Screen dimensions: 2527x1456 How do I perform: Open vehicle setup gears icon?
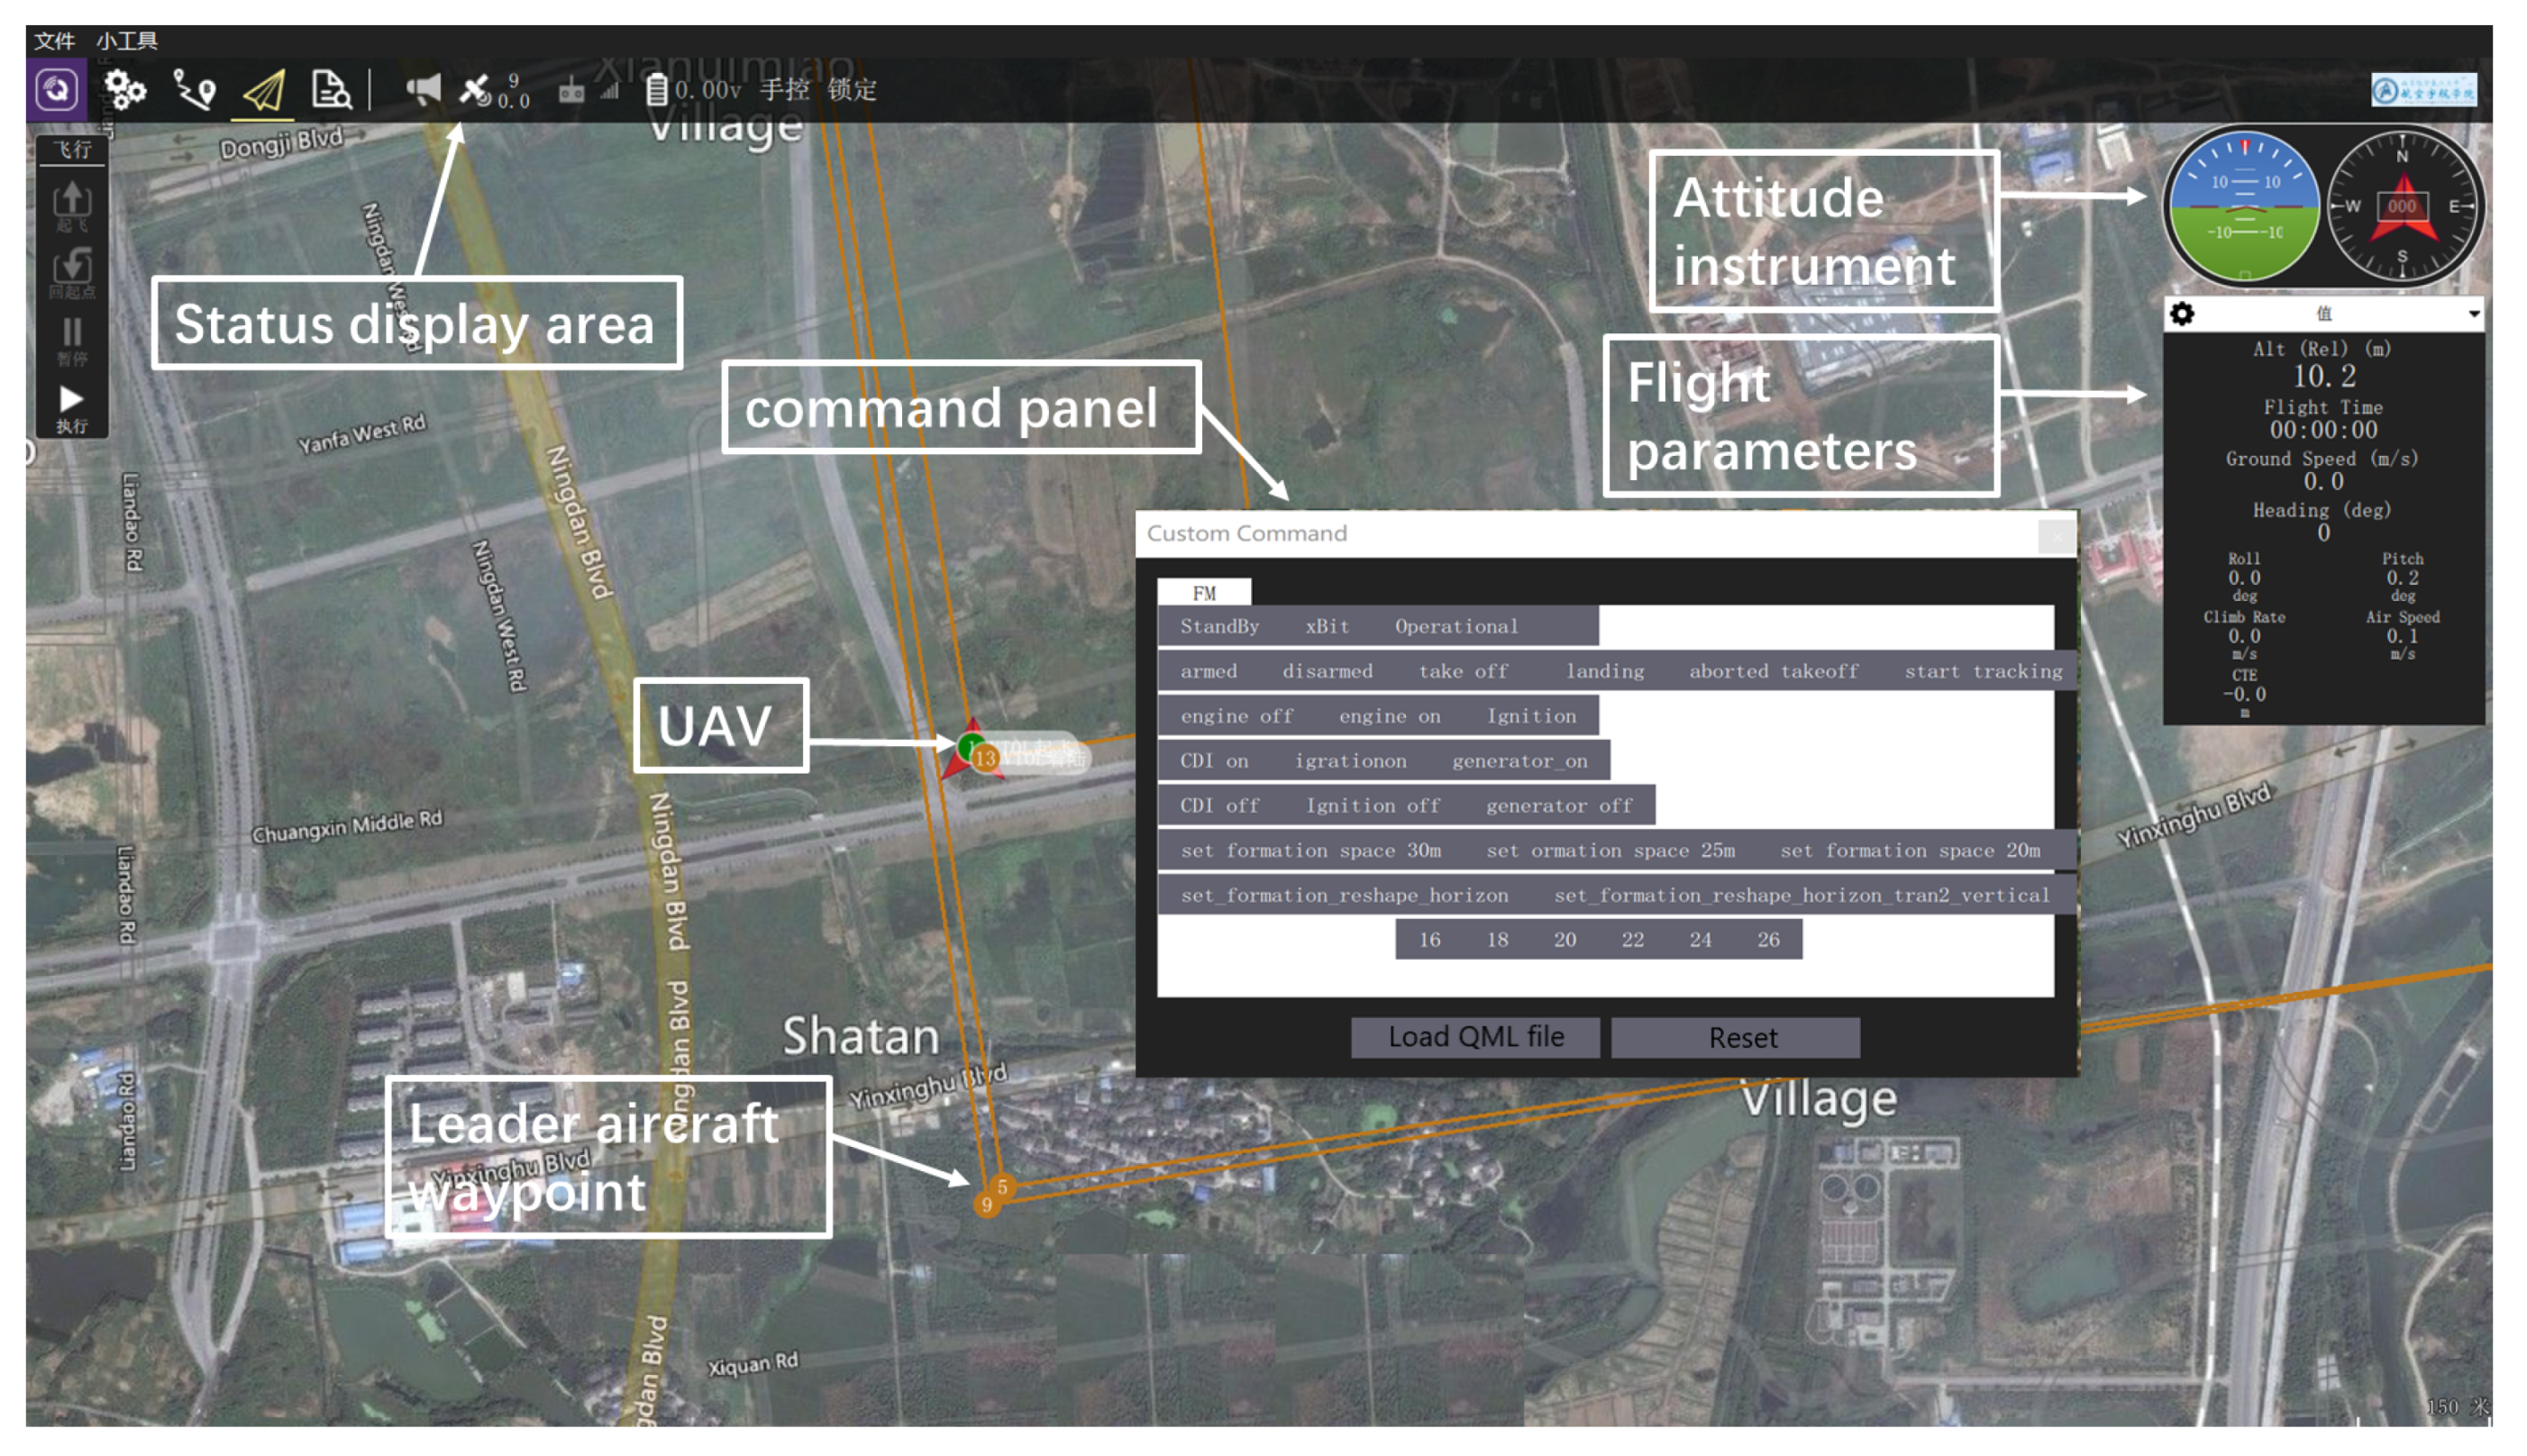[125, 90]
